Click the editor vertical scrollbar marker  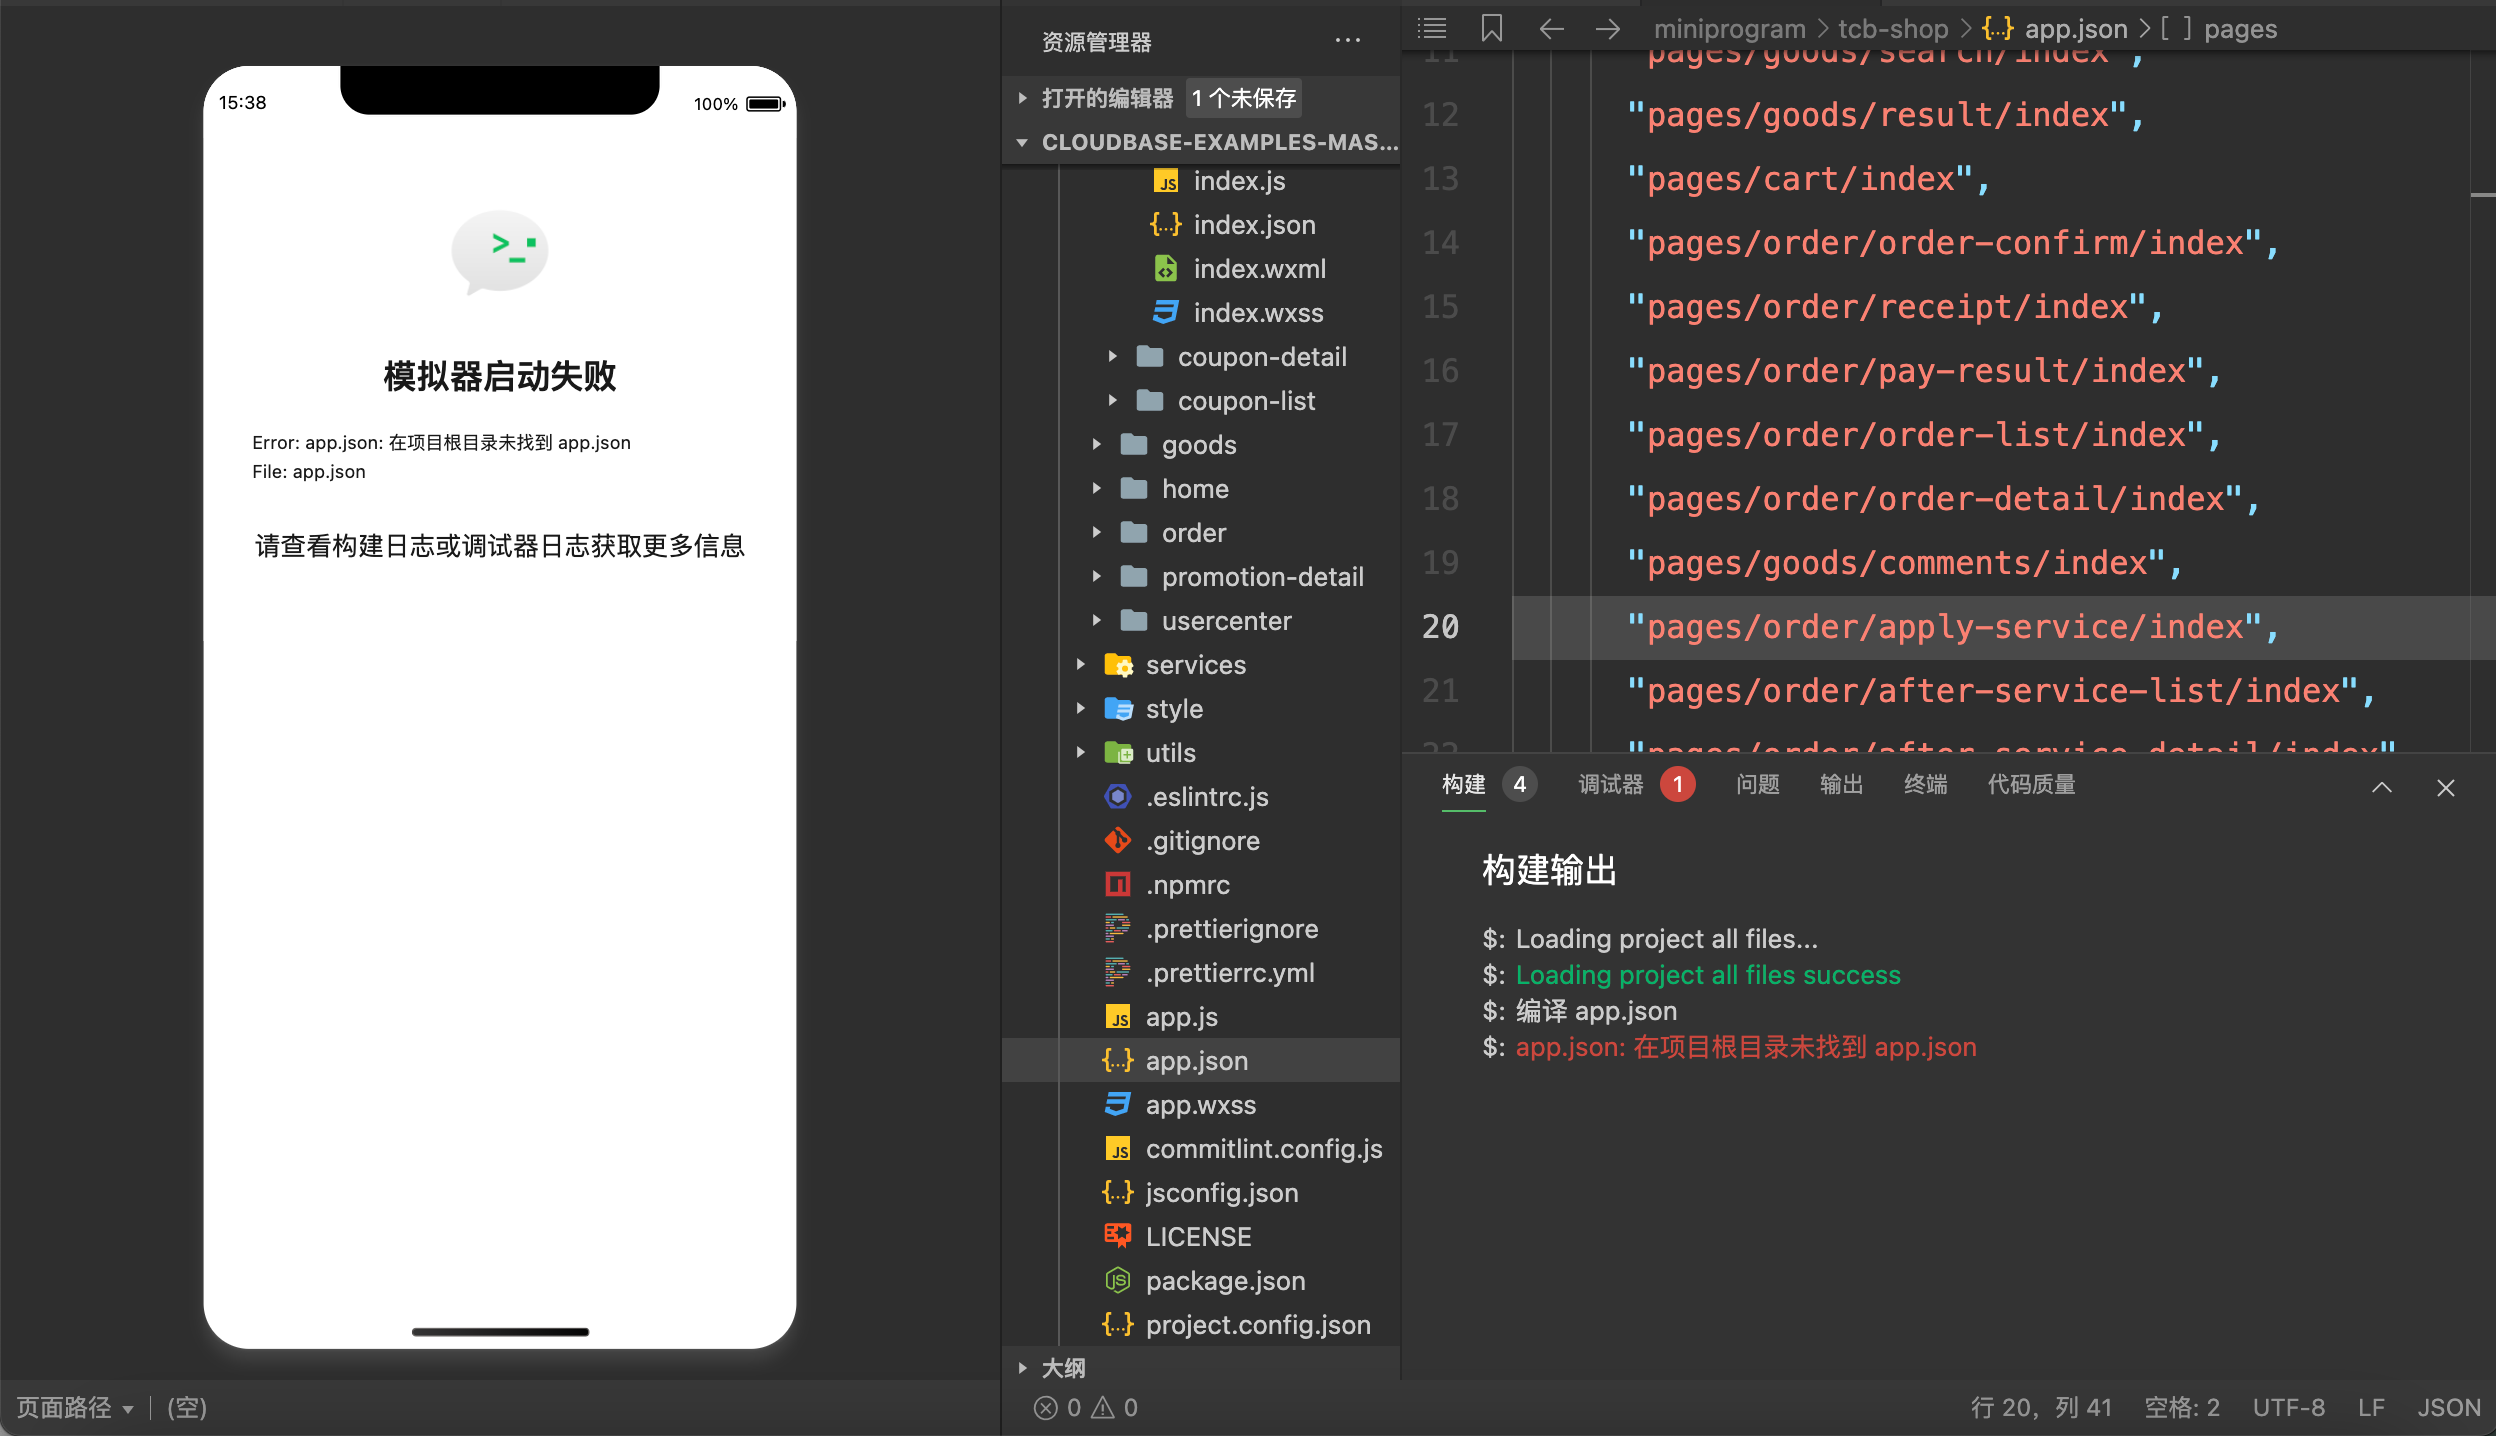click(x=2482, y=194)
